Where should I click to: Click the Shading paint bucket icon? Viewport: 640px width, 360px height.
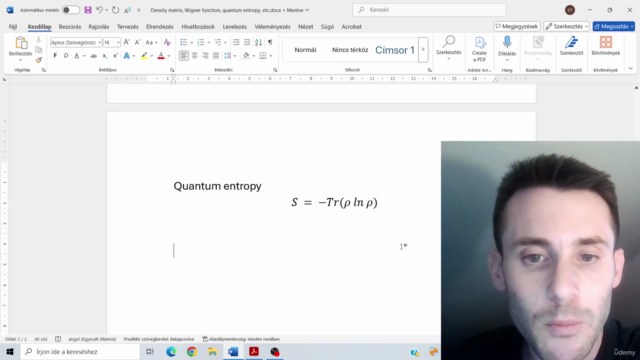pos(246,56)
